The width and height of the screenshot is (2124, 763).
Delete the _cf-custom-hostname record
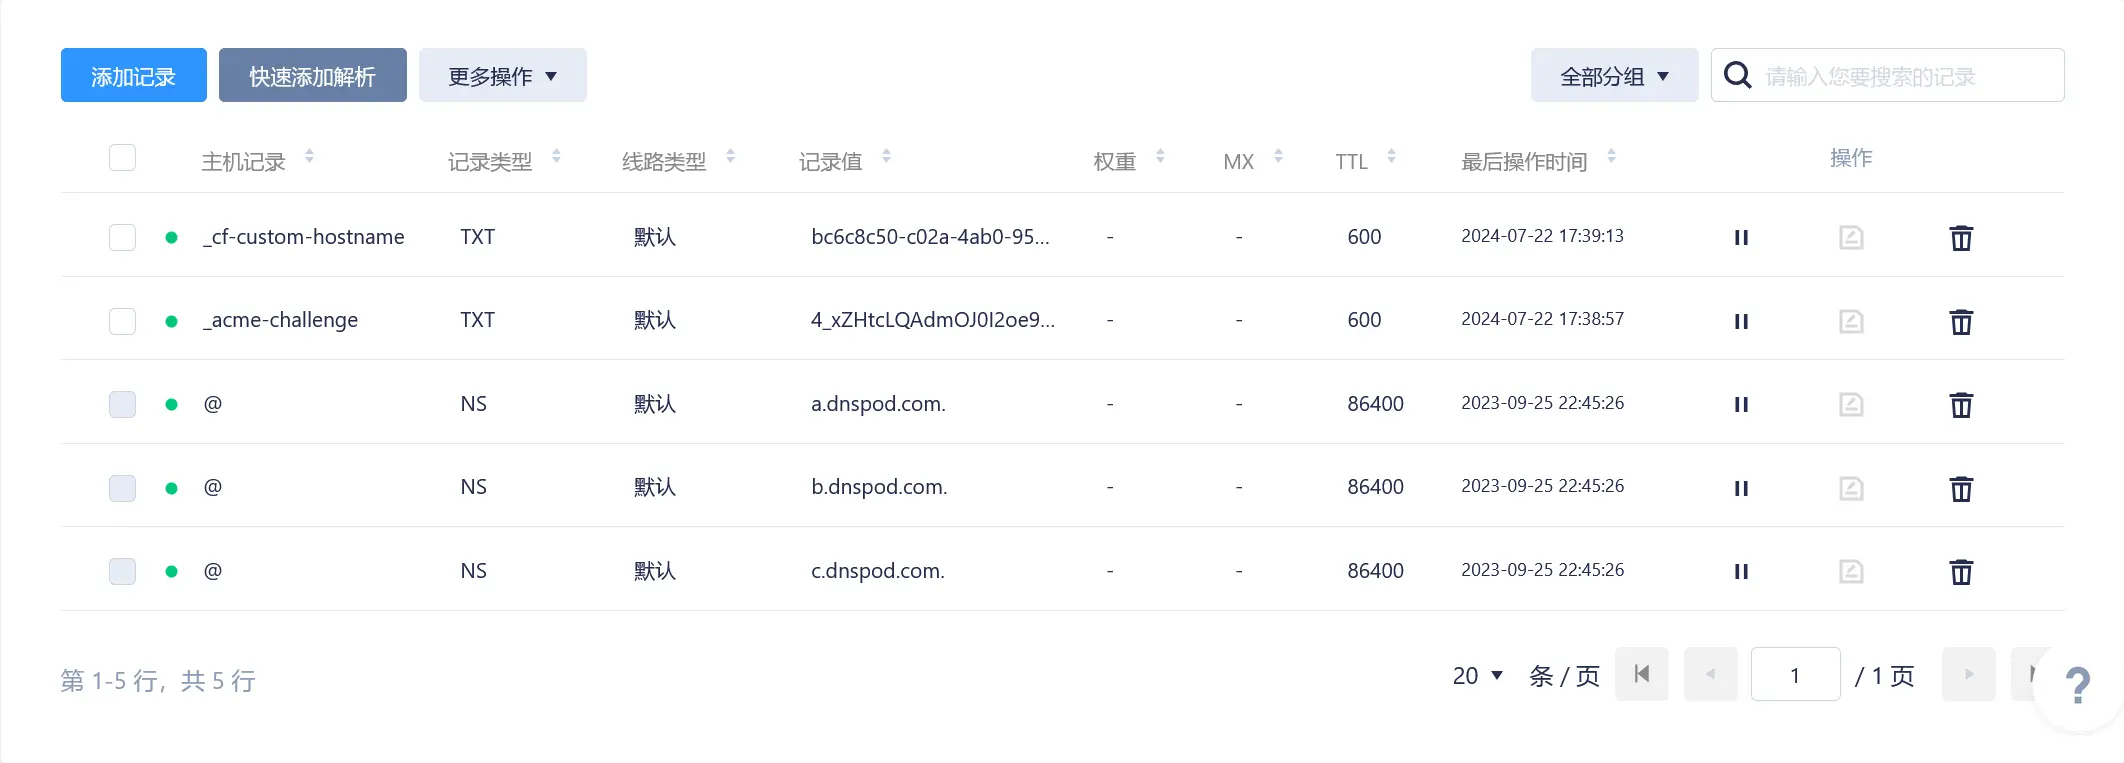[1961, 238]
